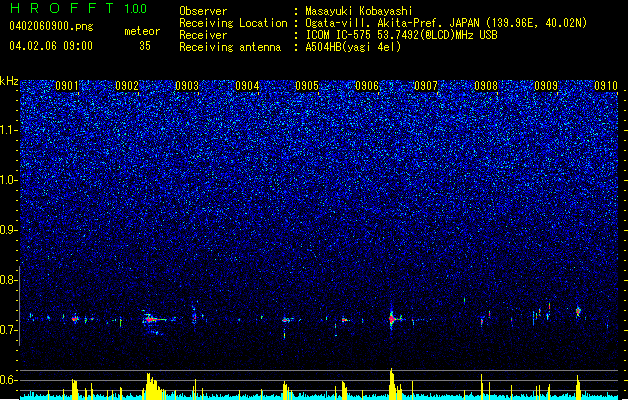Click the 1.1 kHz axis label
This screenshot has height=400, width=629.
tap(9, 130)
